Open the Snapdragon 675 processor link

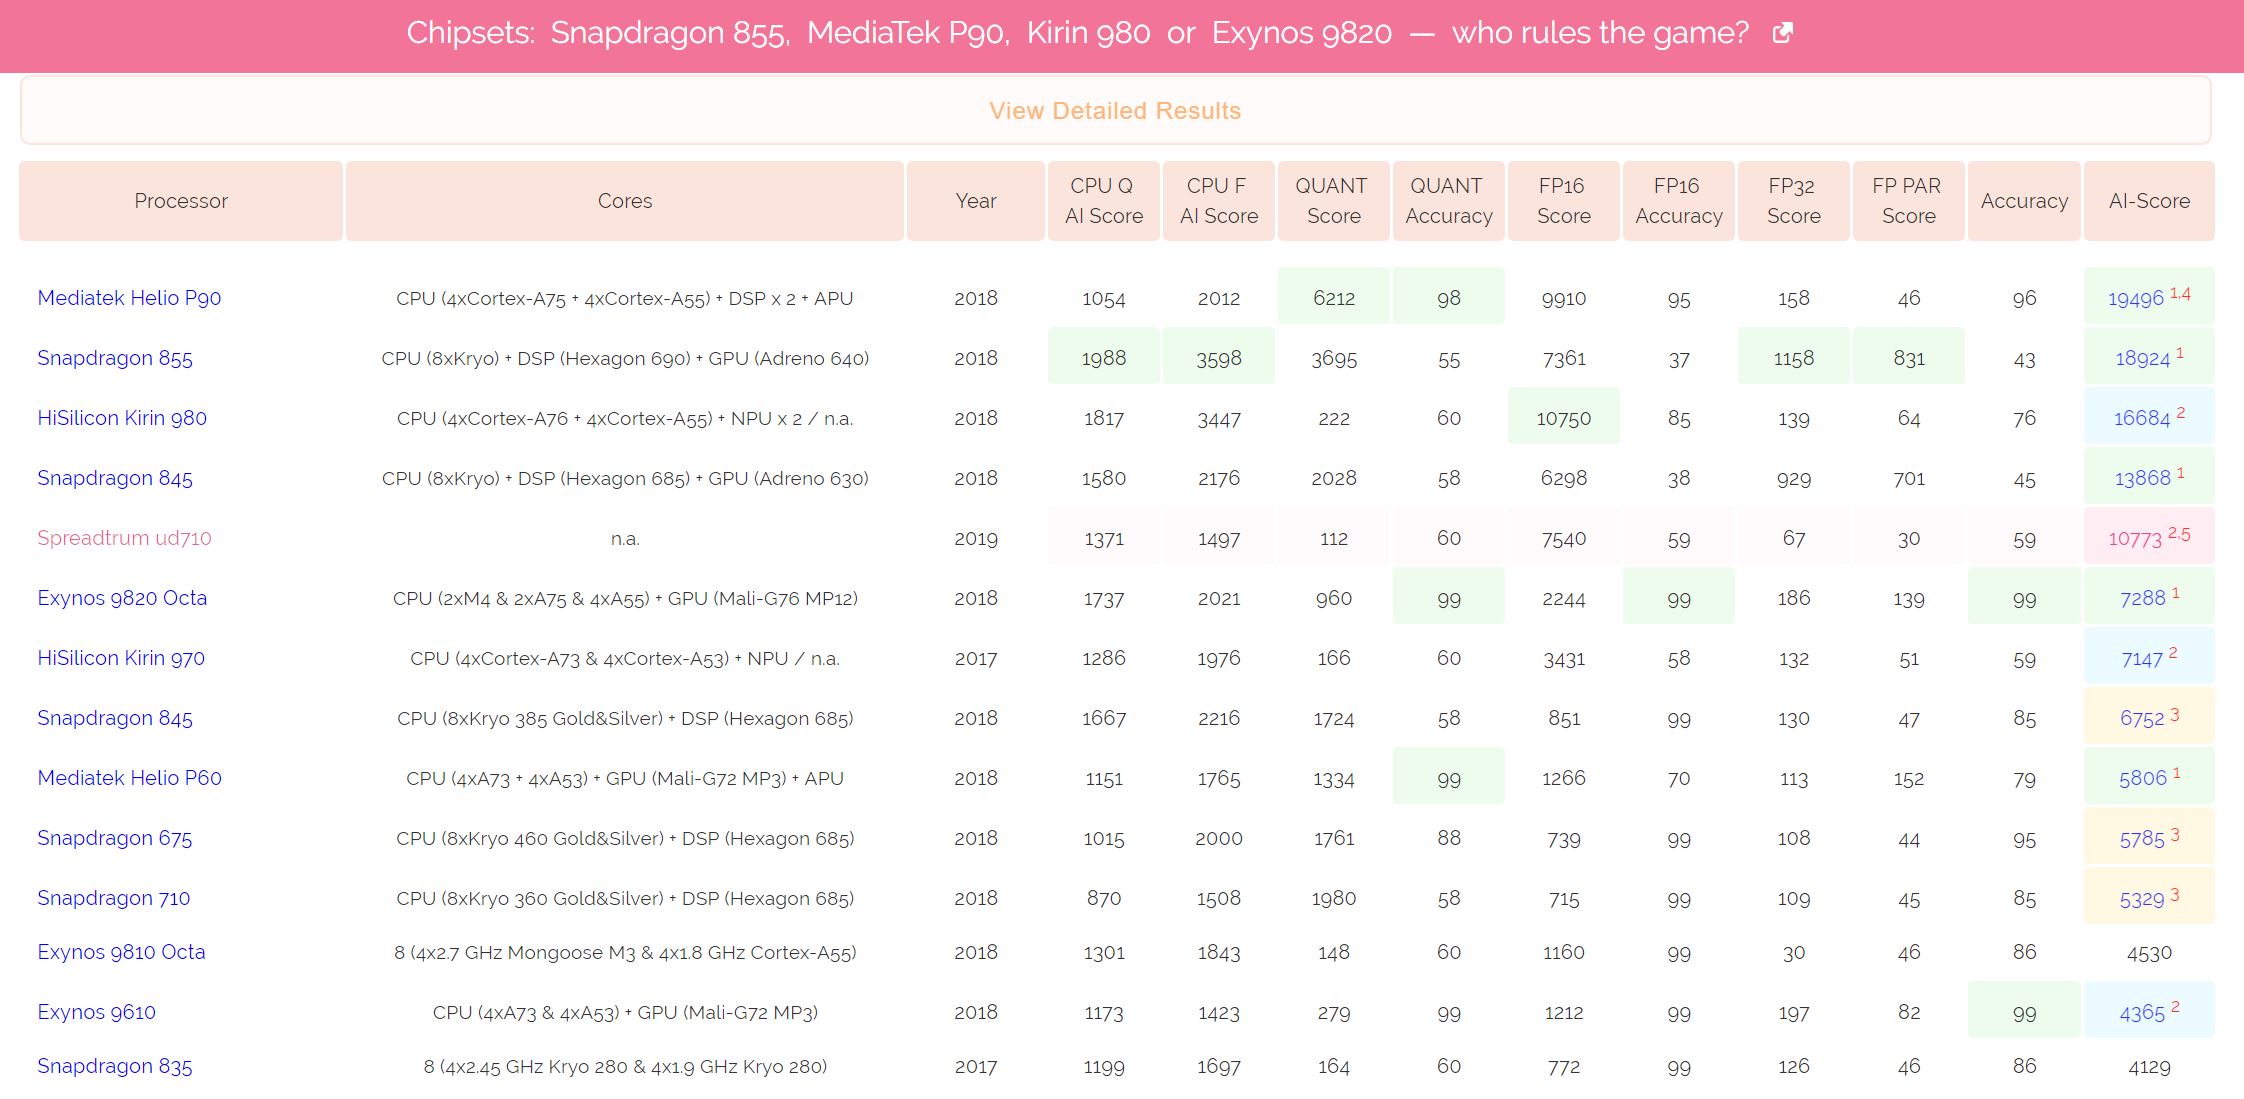coord(114,838)
